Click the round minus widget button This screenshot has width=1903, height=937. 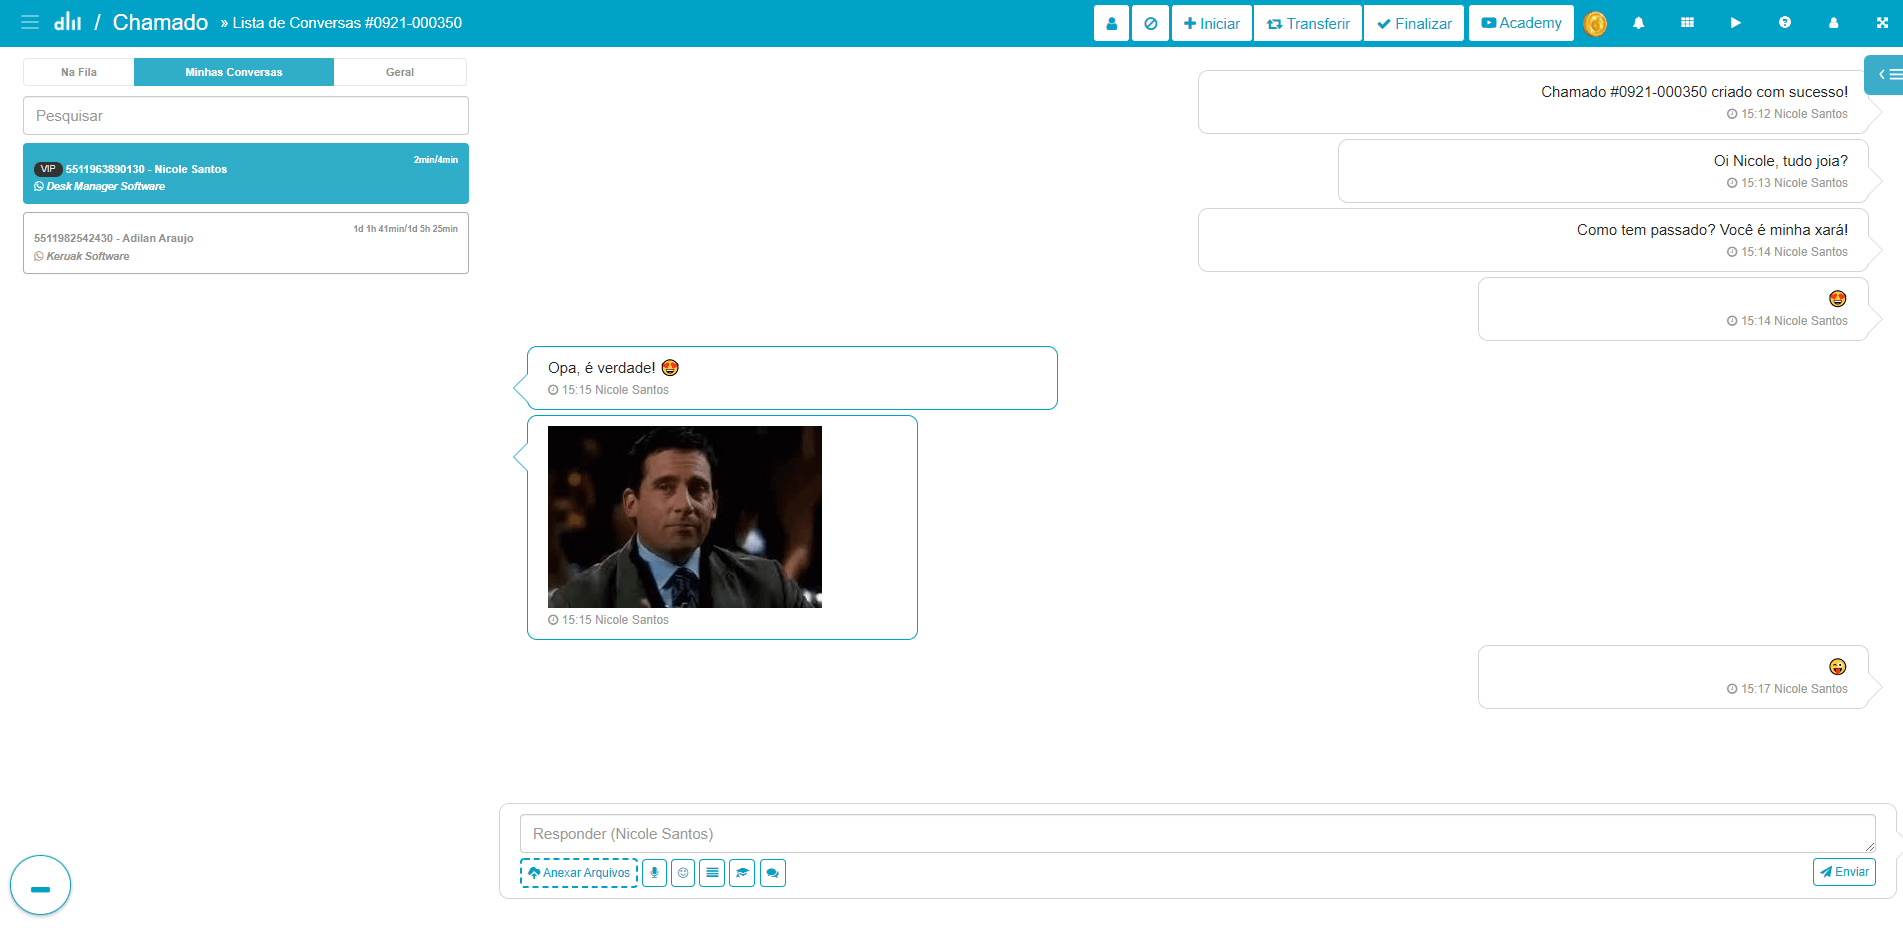[40, 885]
